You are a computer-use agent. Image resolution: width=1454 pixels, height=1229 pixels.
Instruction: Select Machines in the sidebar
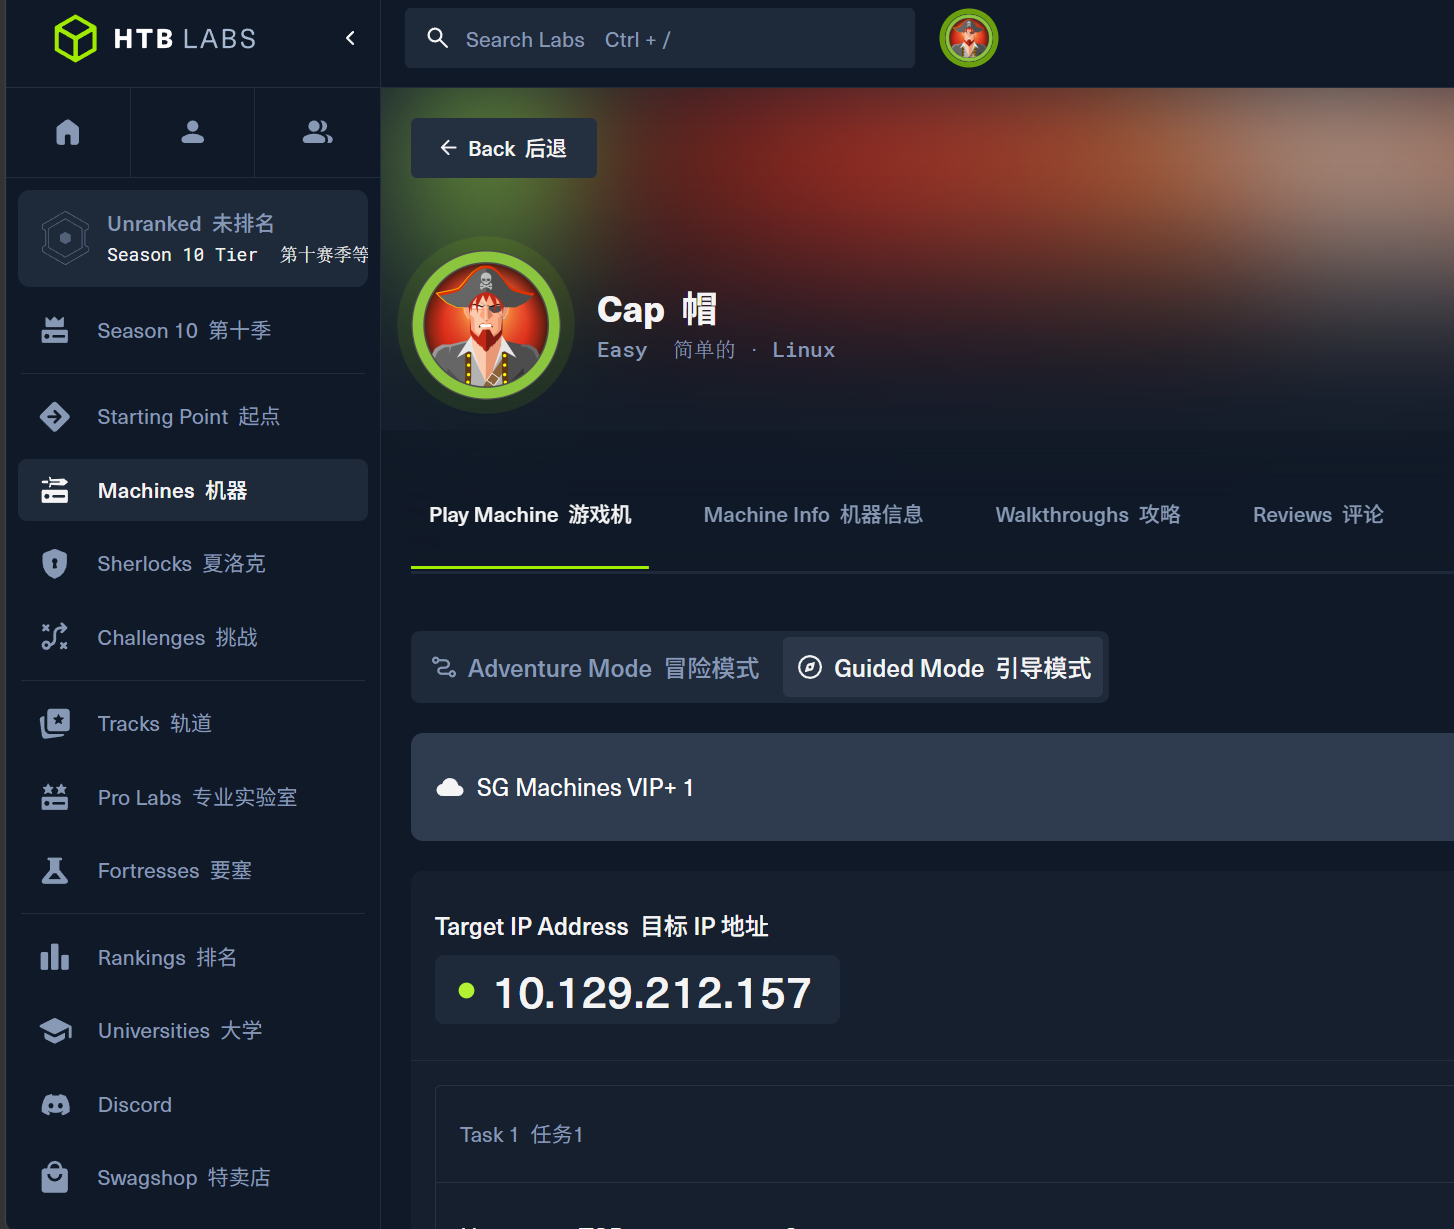coord(193,490)
